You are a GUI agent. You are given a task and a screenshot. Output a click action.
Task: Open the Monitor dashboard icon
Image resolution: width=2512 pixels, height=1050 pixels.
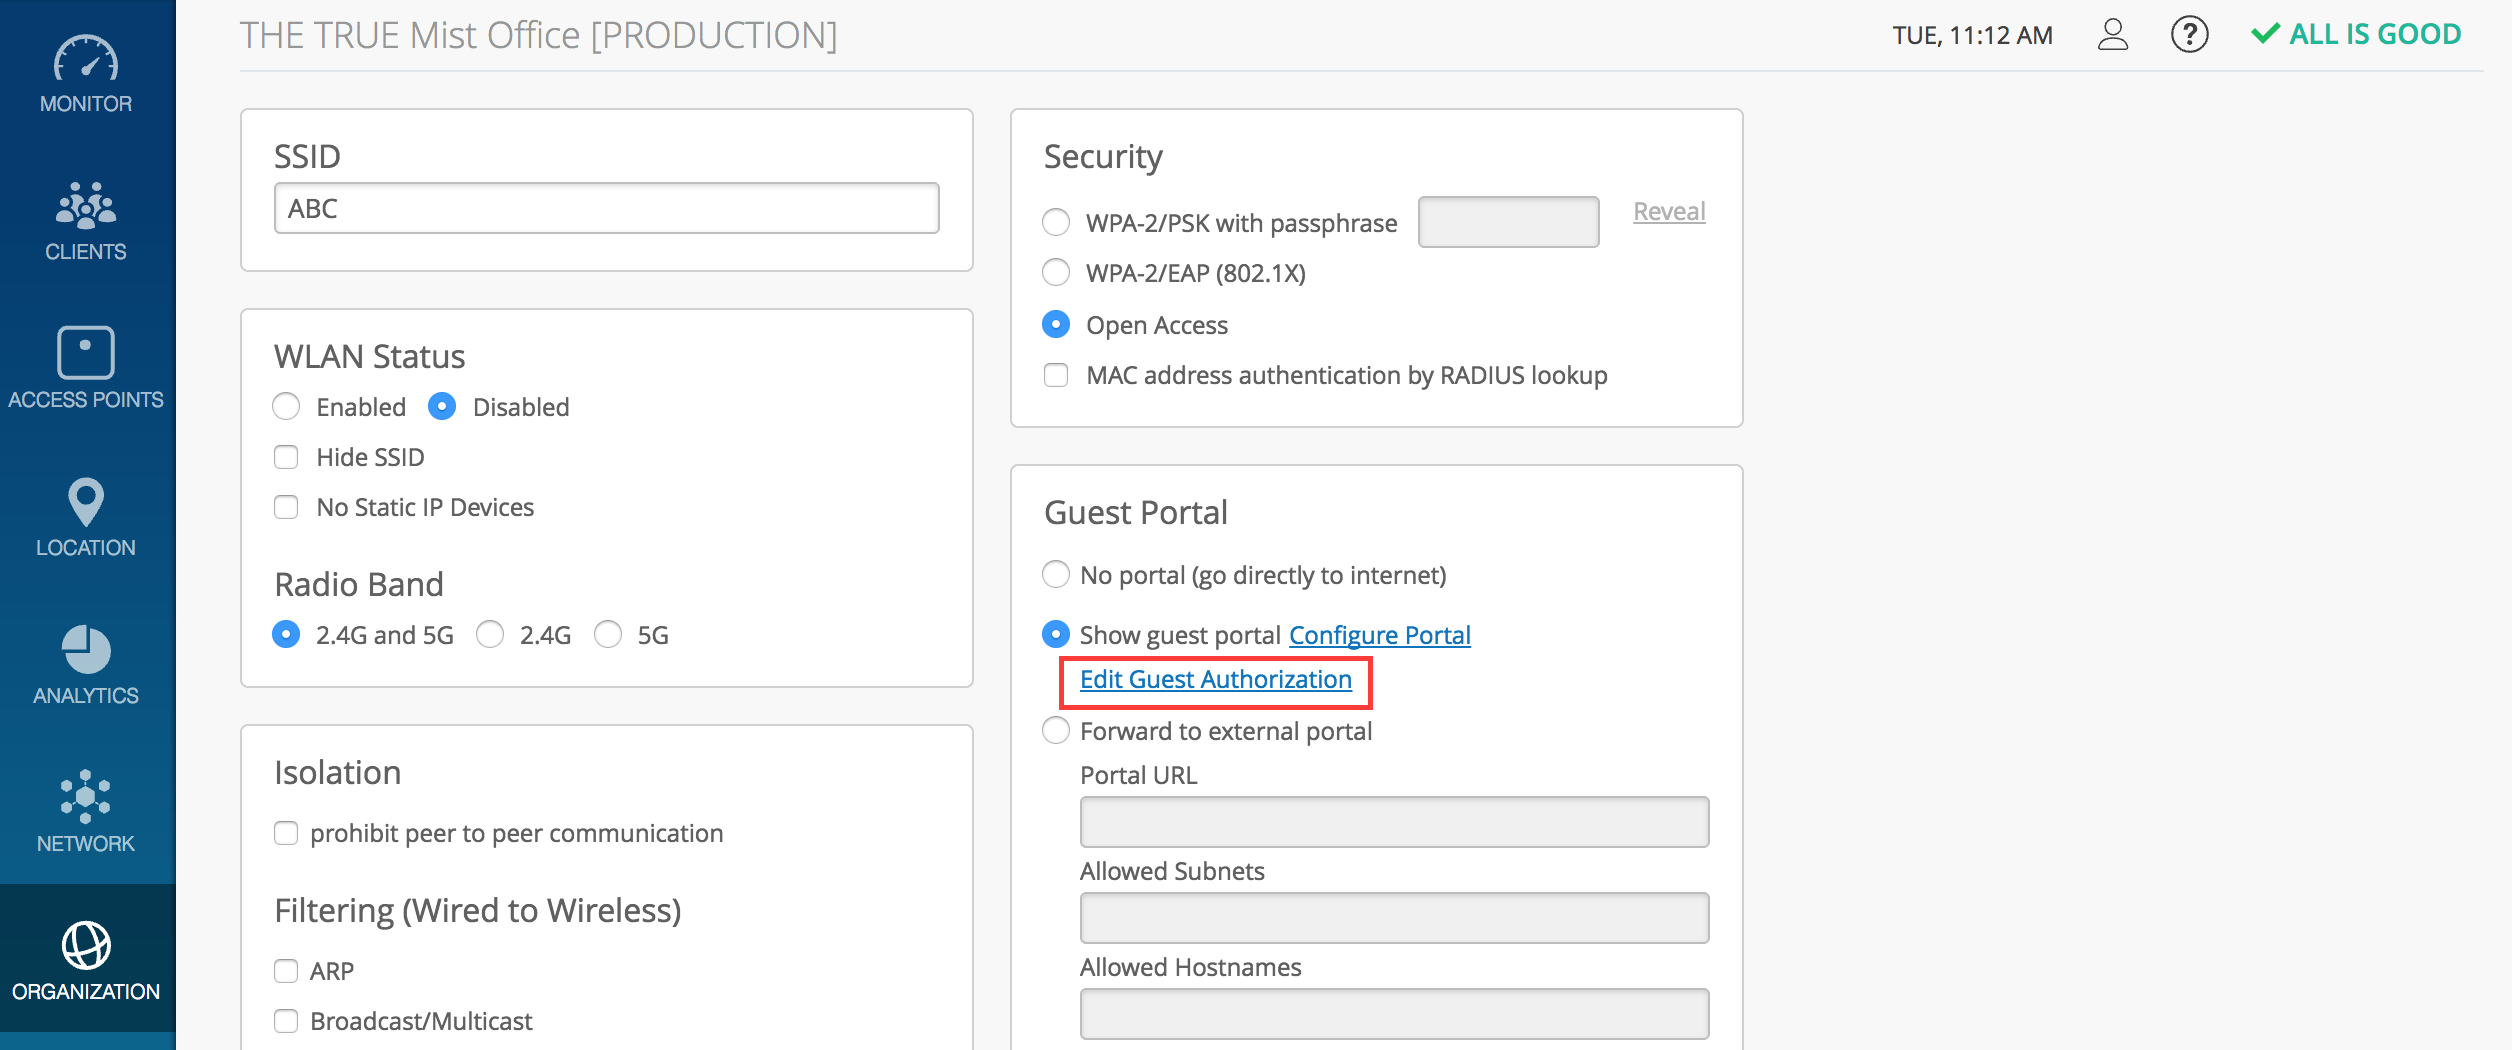pos(86,60)
